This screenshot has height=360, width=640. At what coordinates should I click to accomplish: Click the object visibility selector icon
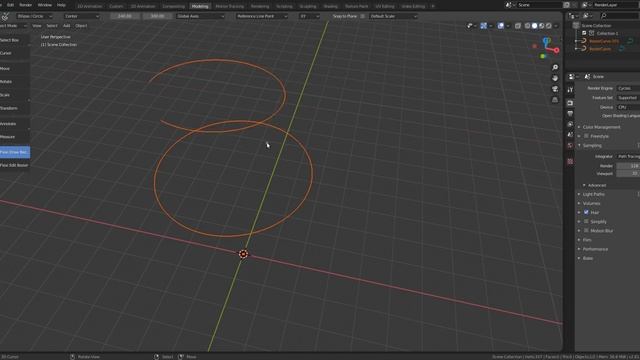coord(469,26)
